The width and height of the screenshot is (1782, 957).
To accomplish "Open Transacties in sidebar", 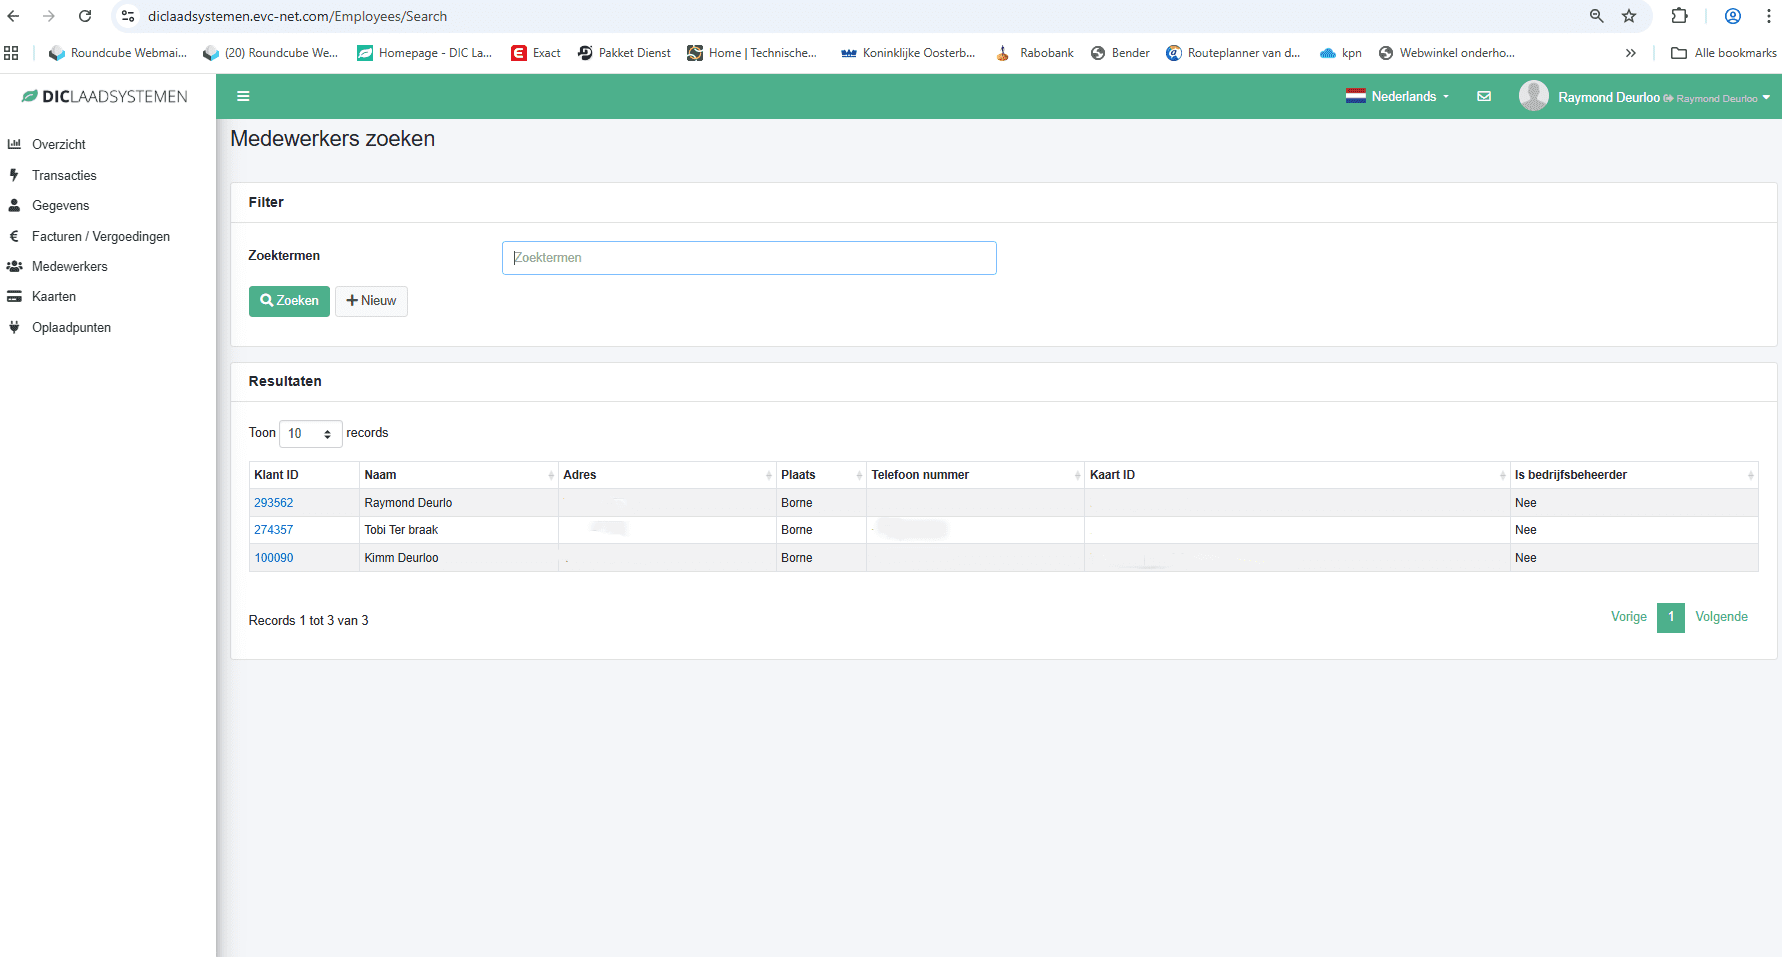I will 64,176.
